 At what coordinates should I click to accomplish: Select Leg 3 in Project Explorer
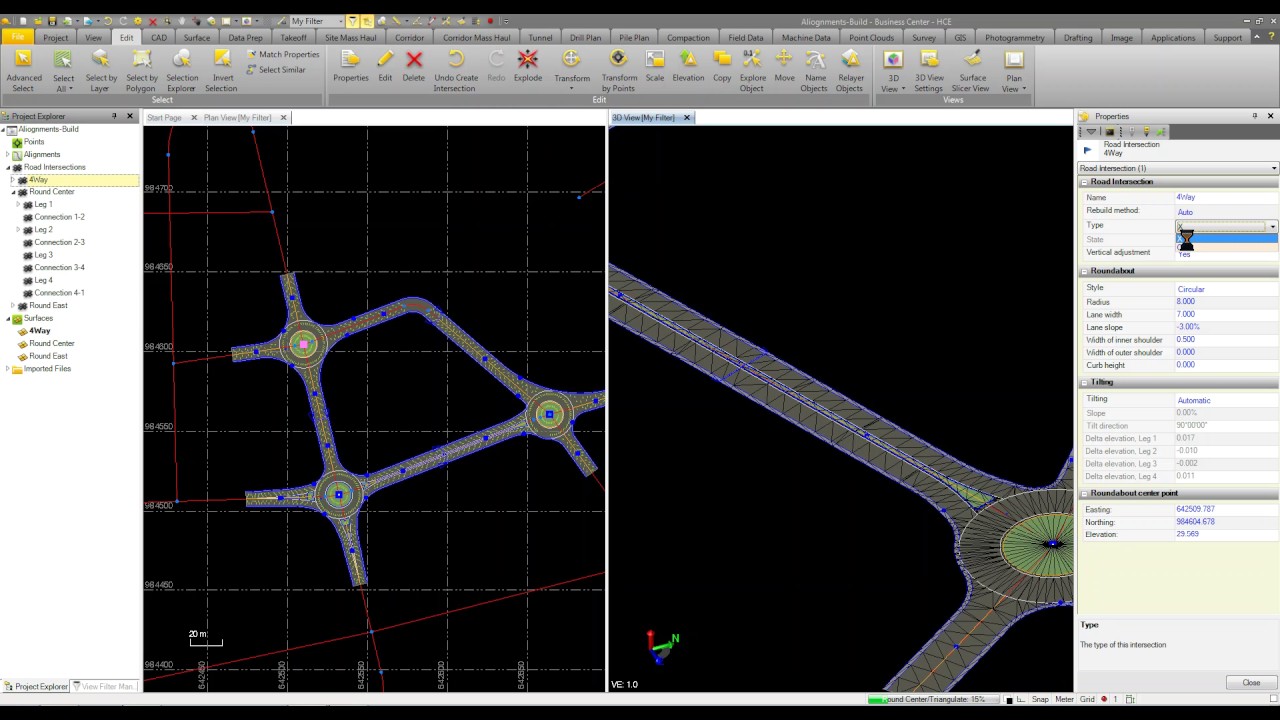click(43, 255)
